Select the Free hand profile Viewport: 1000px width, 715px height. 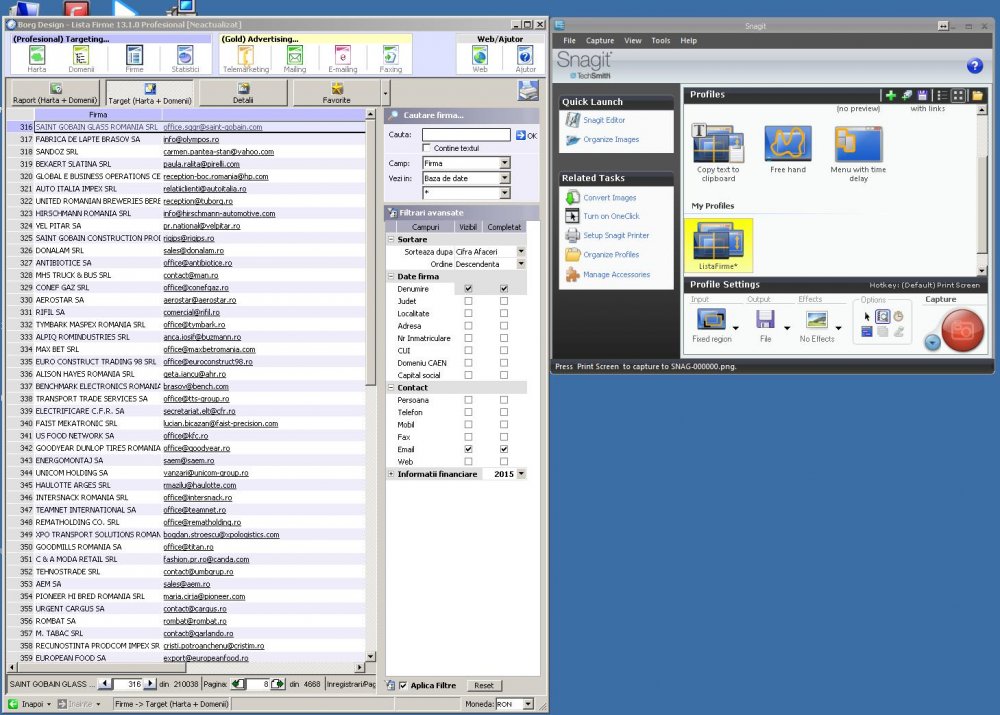(x=788, y=149)
